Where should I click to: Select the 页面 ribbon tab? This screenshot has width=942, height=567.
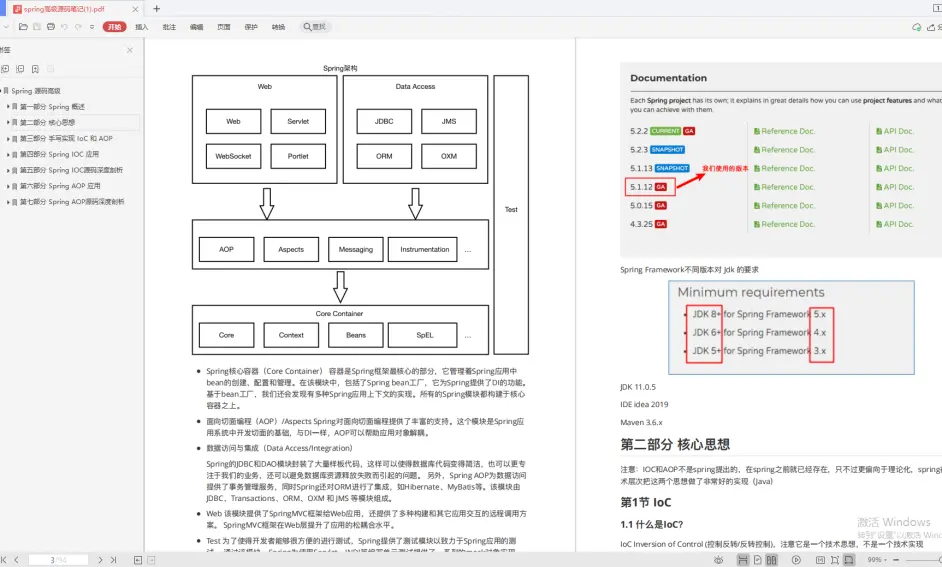tap(223, 27)
